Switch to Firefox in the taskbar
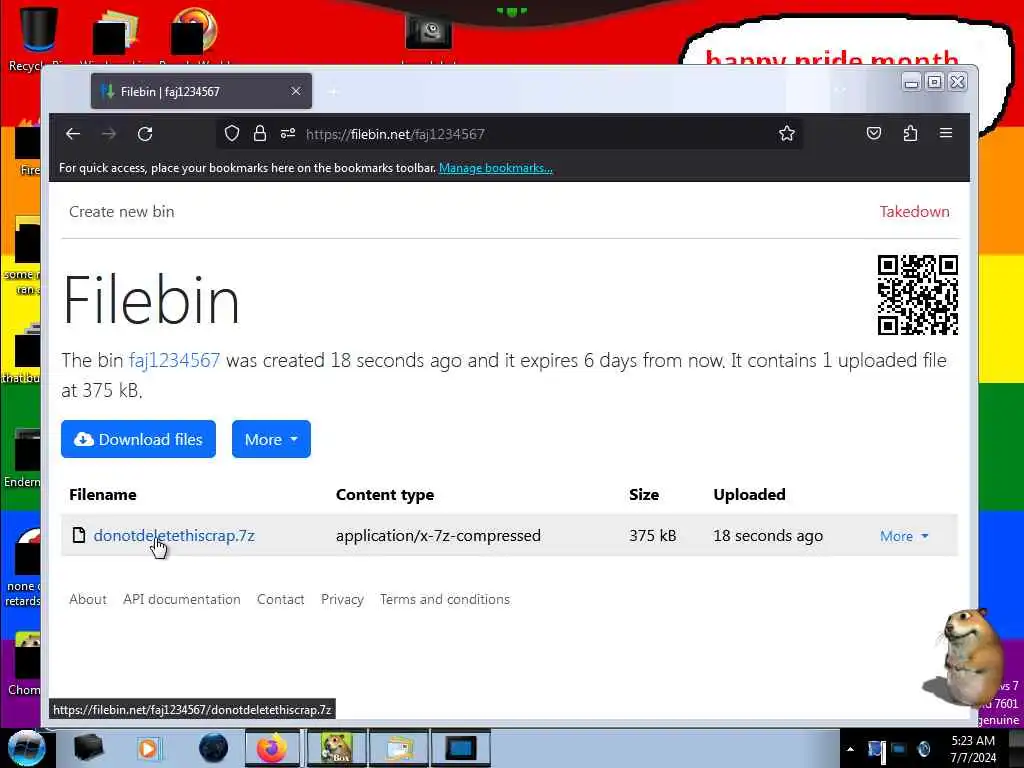 pyautogui.click(x=272, y=748)
